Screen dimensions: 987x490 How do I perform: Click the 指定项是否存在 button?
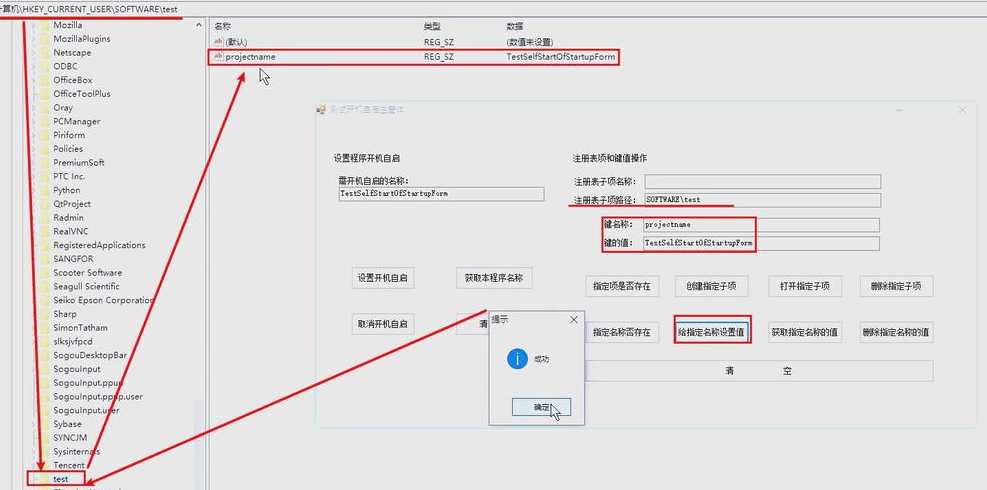point(621,286)
